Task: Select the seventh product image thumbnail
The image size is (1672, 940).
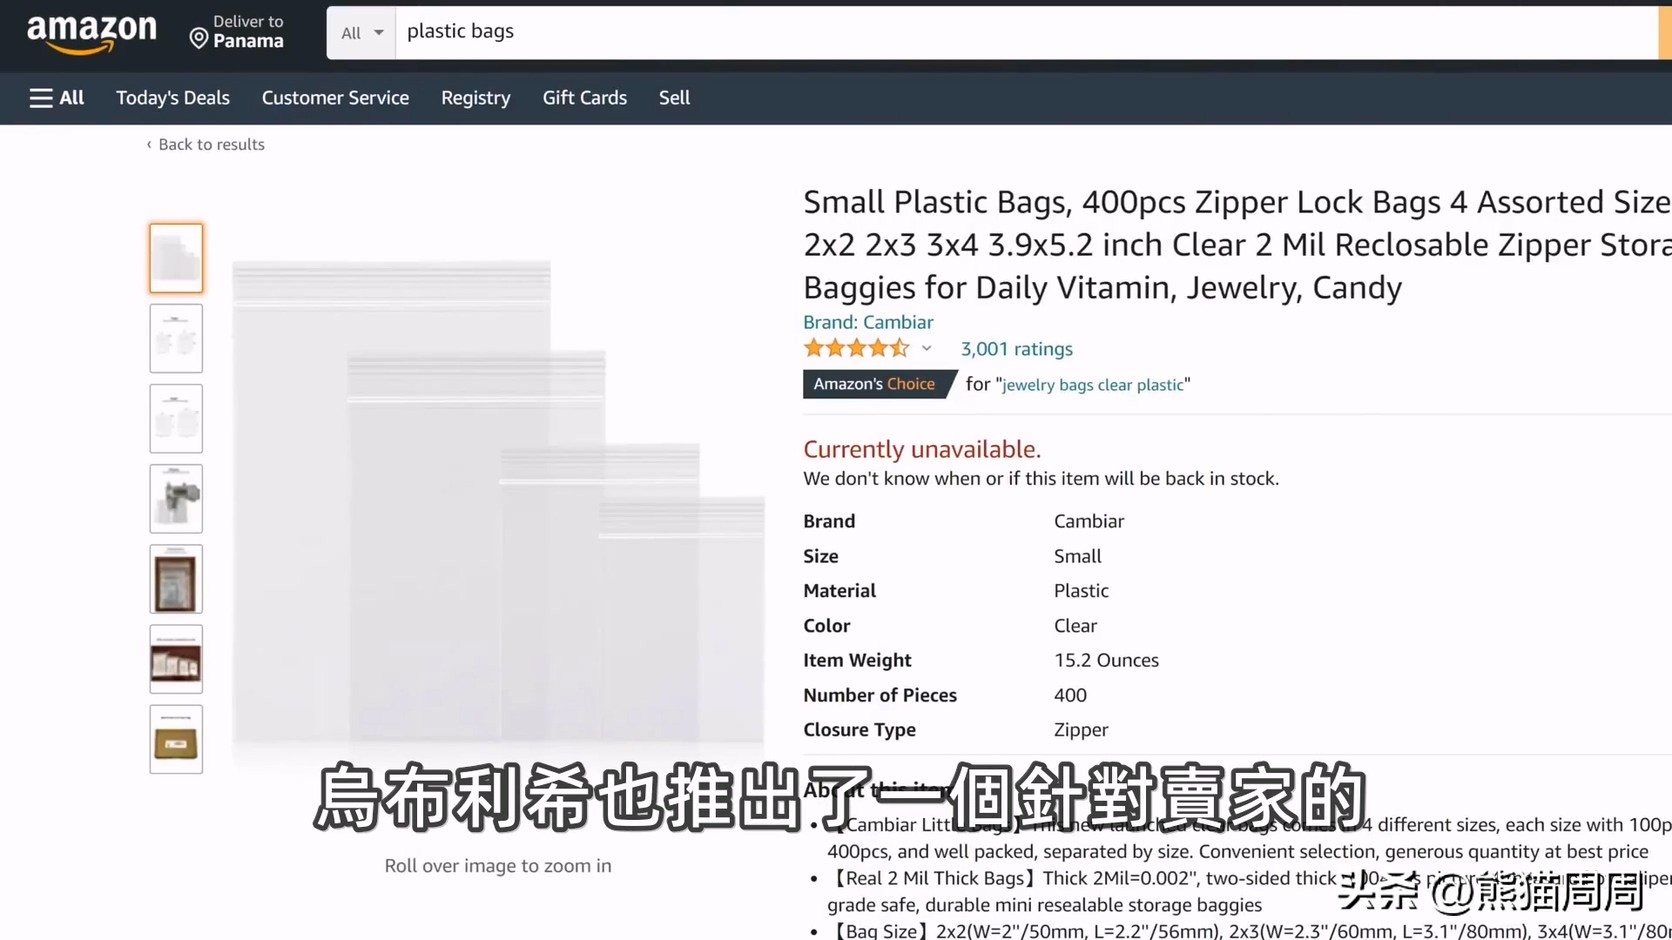Action: [176, 739]
